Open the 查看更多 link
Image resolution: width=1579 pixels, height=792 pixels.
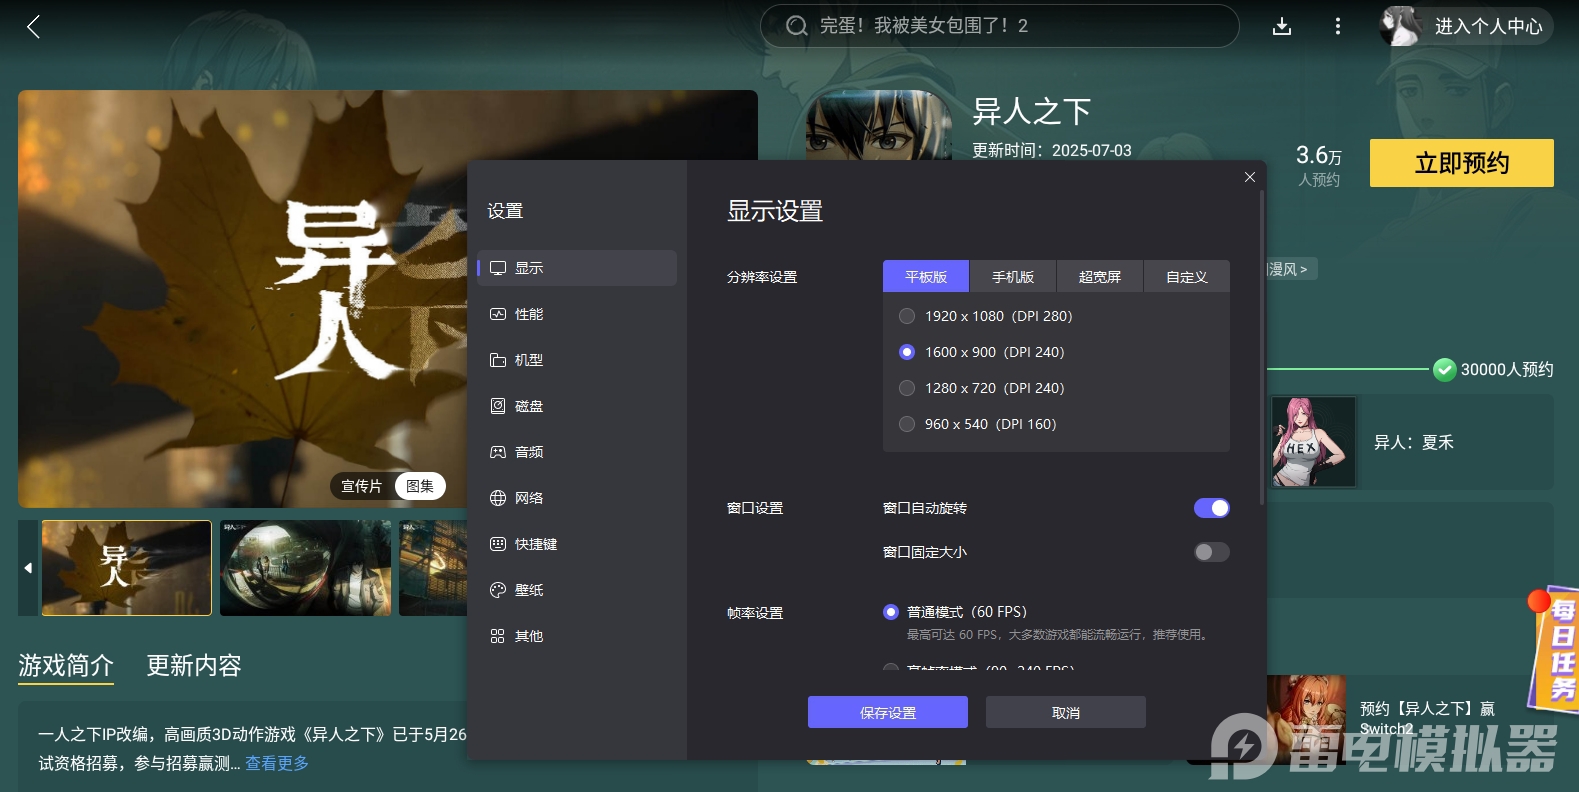(x=277, y=763)
